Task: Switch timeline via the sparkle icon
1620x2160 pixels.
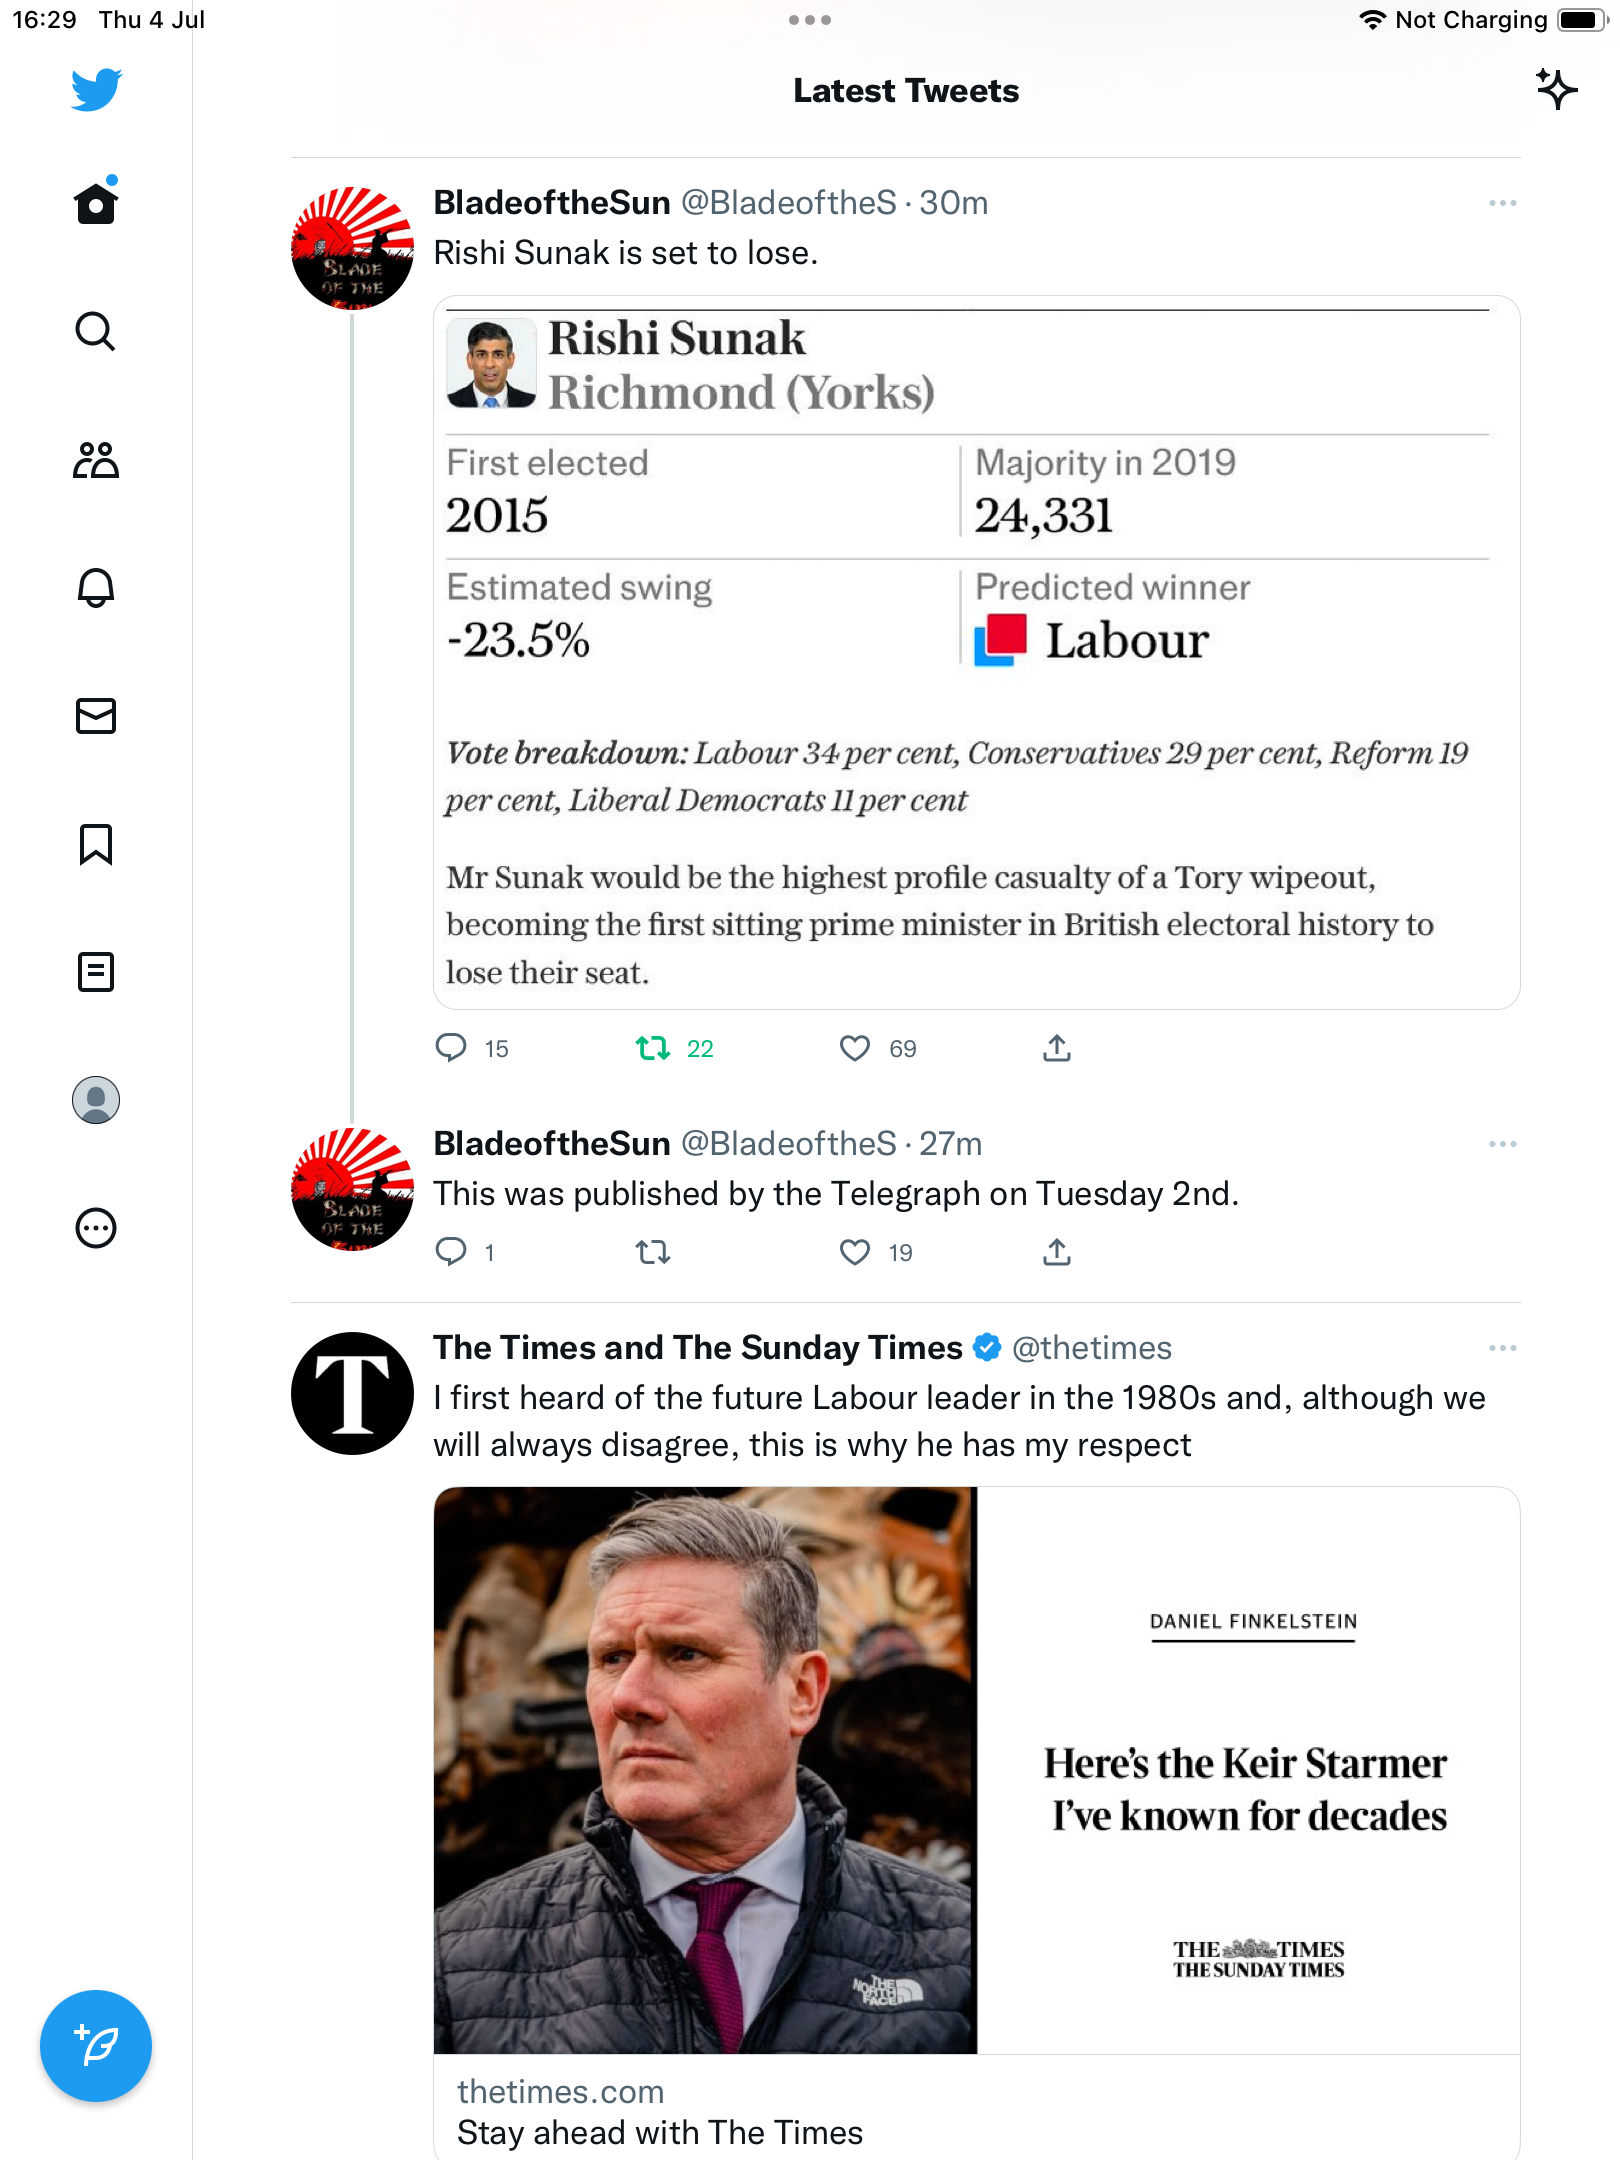Action: [x=1556, y=90]
